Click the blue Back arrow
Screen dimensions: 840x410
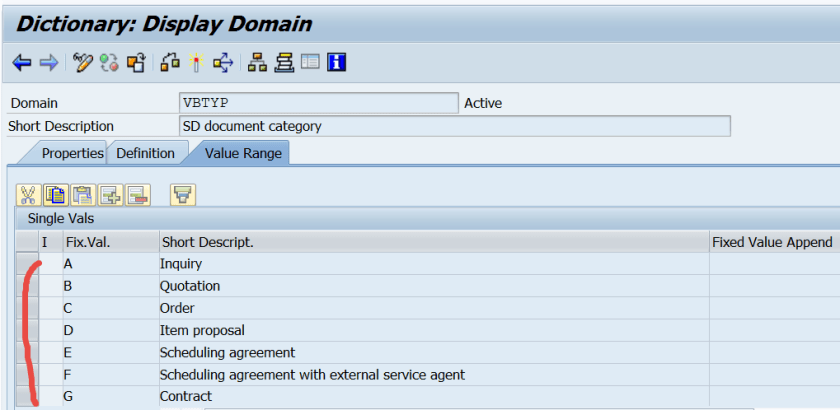21,63
